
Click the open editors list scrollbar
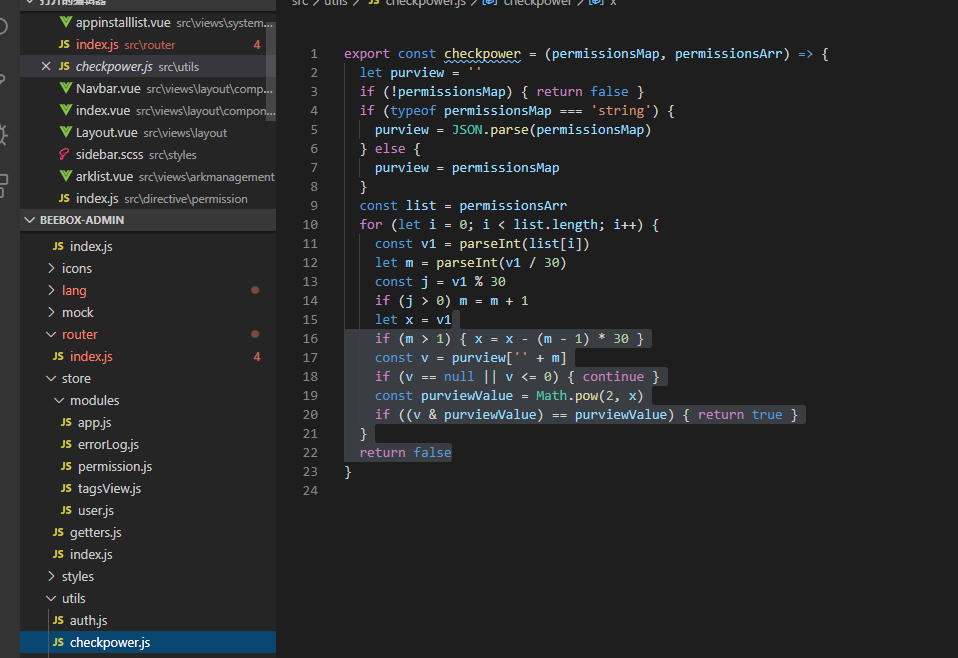pos(272,70)
